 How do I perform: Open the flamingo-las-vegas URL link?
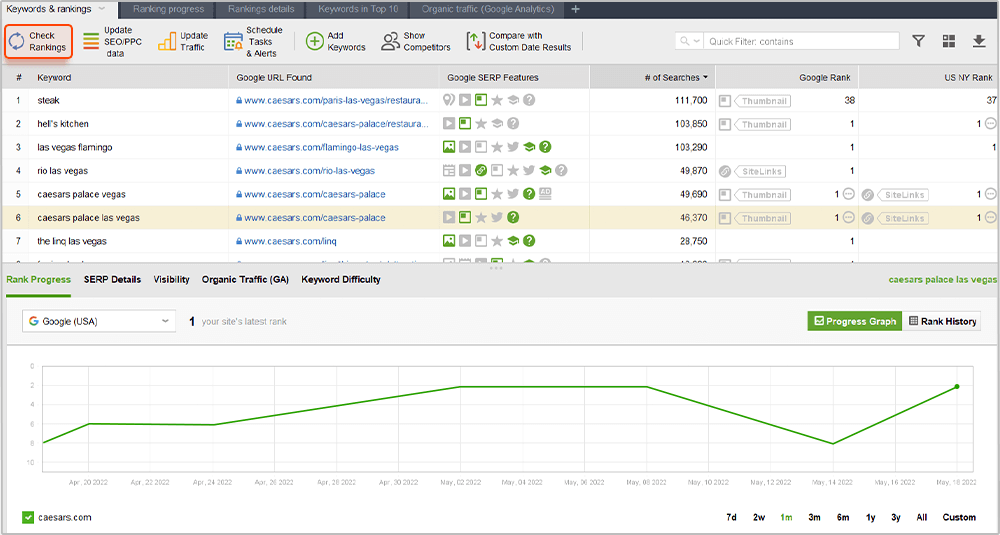(321, 147)
